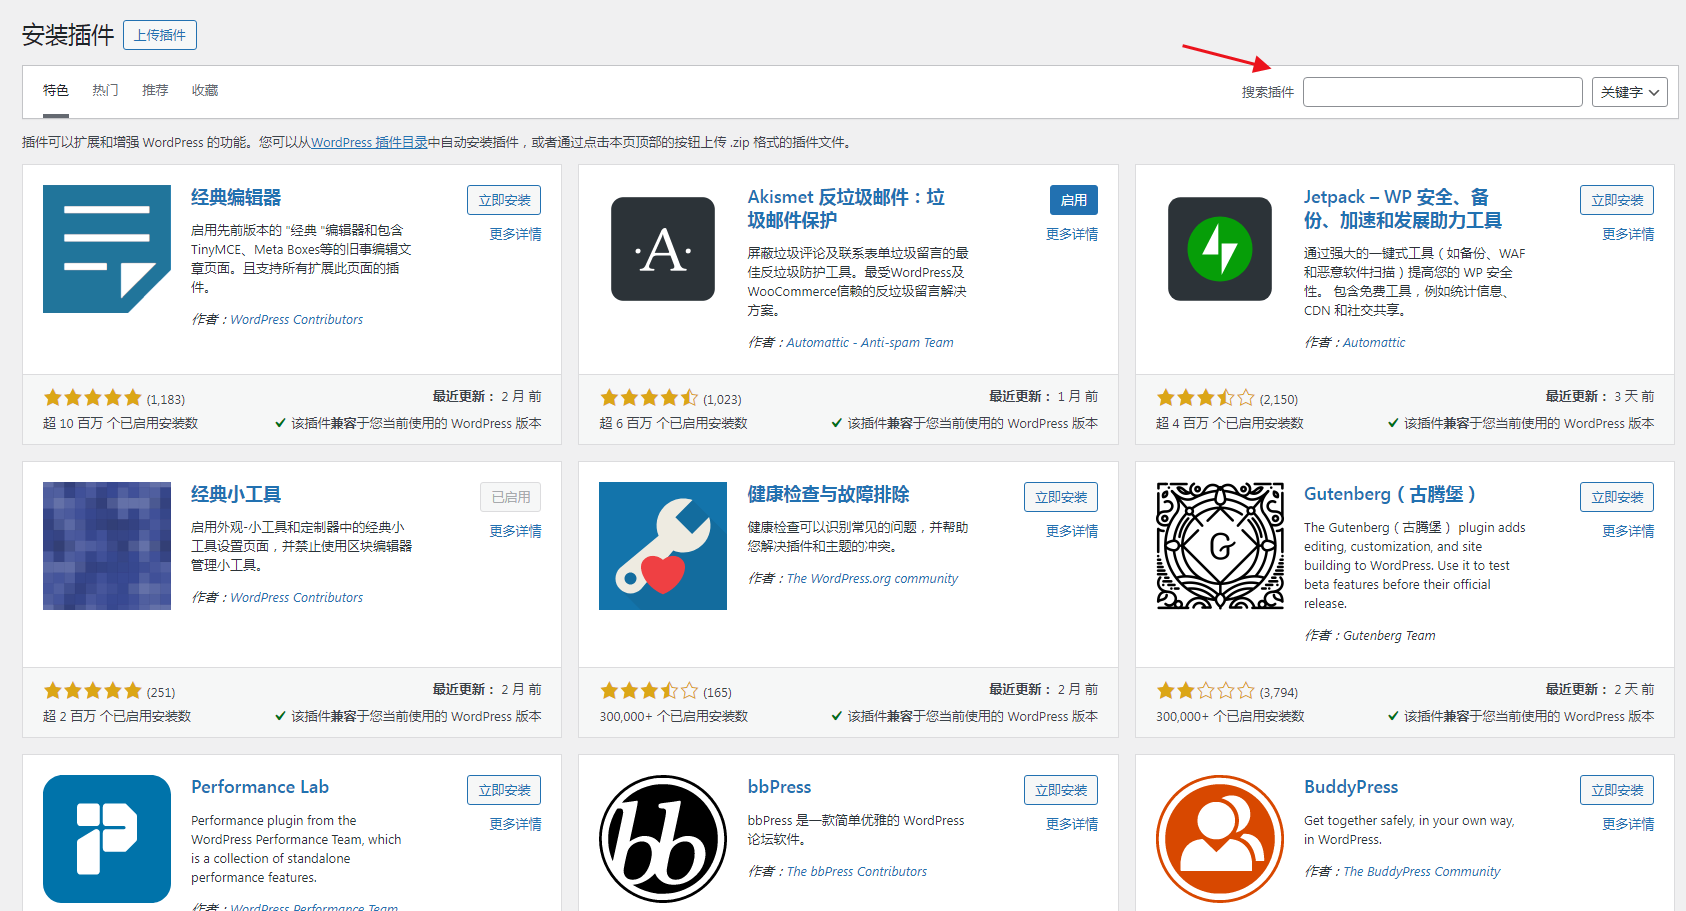Open the WordPress 插件目录 link
Viewport: 1686px width, 911px height.
pyautogui.click(x=369, y=142)
